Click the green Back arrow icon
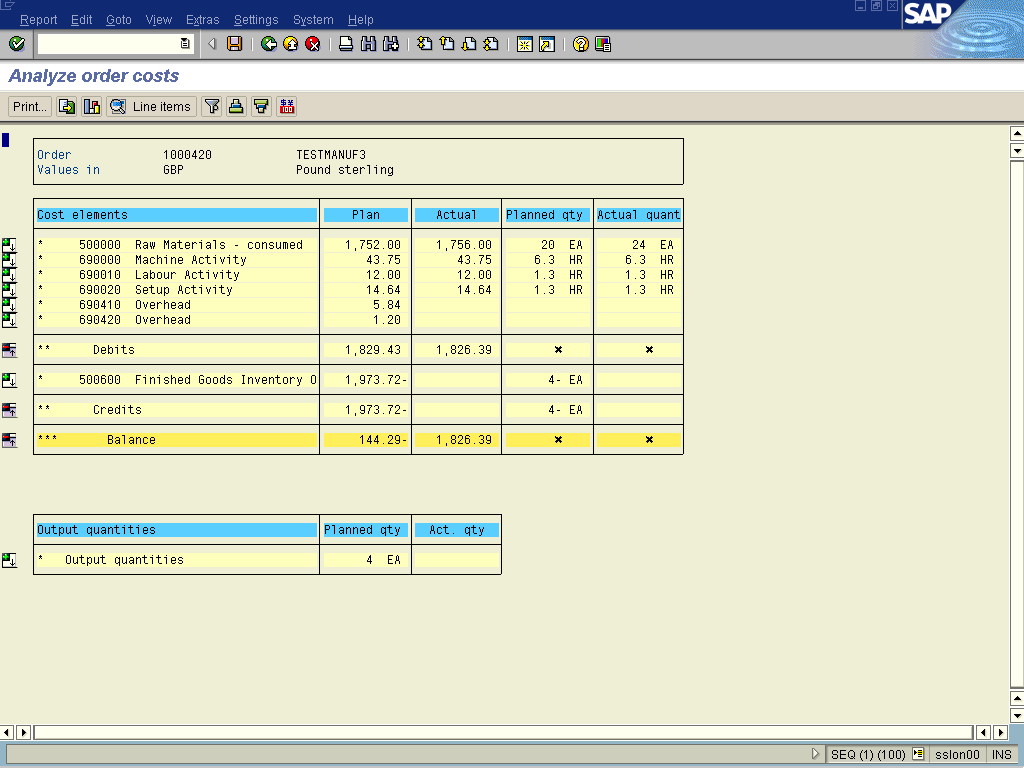The width and height of the screenshot is (1024, 768). click(x=268, y=44)
